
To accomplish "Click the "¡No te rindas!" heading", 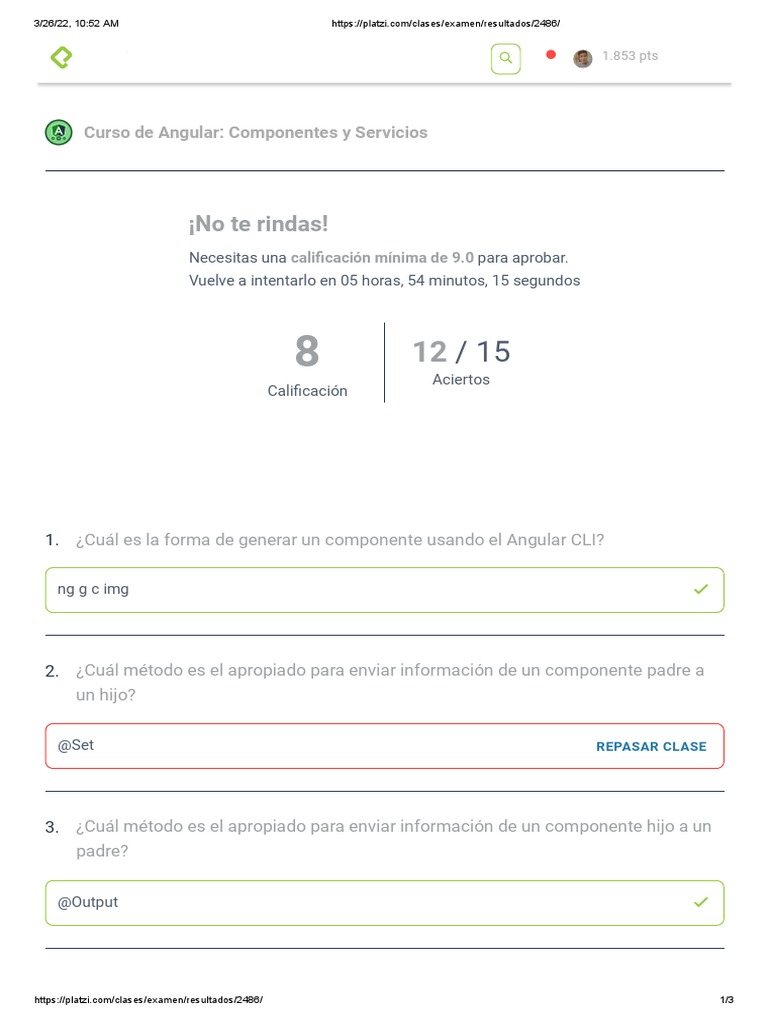I will pyautogui.click(x=258, y=224).
